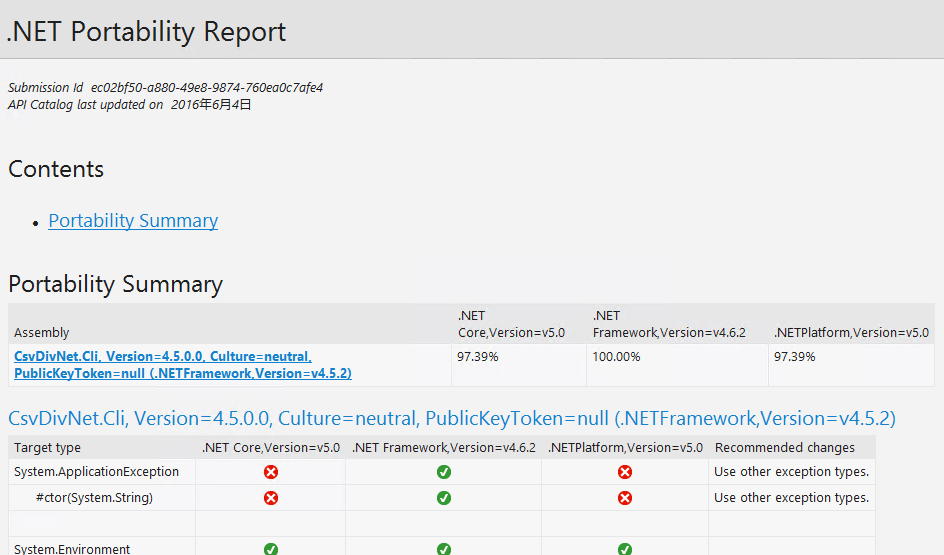Click red X for #ctor(System.String) under .NET Core
The height and width of the screenshot is (555, 944).
point(271,498)
